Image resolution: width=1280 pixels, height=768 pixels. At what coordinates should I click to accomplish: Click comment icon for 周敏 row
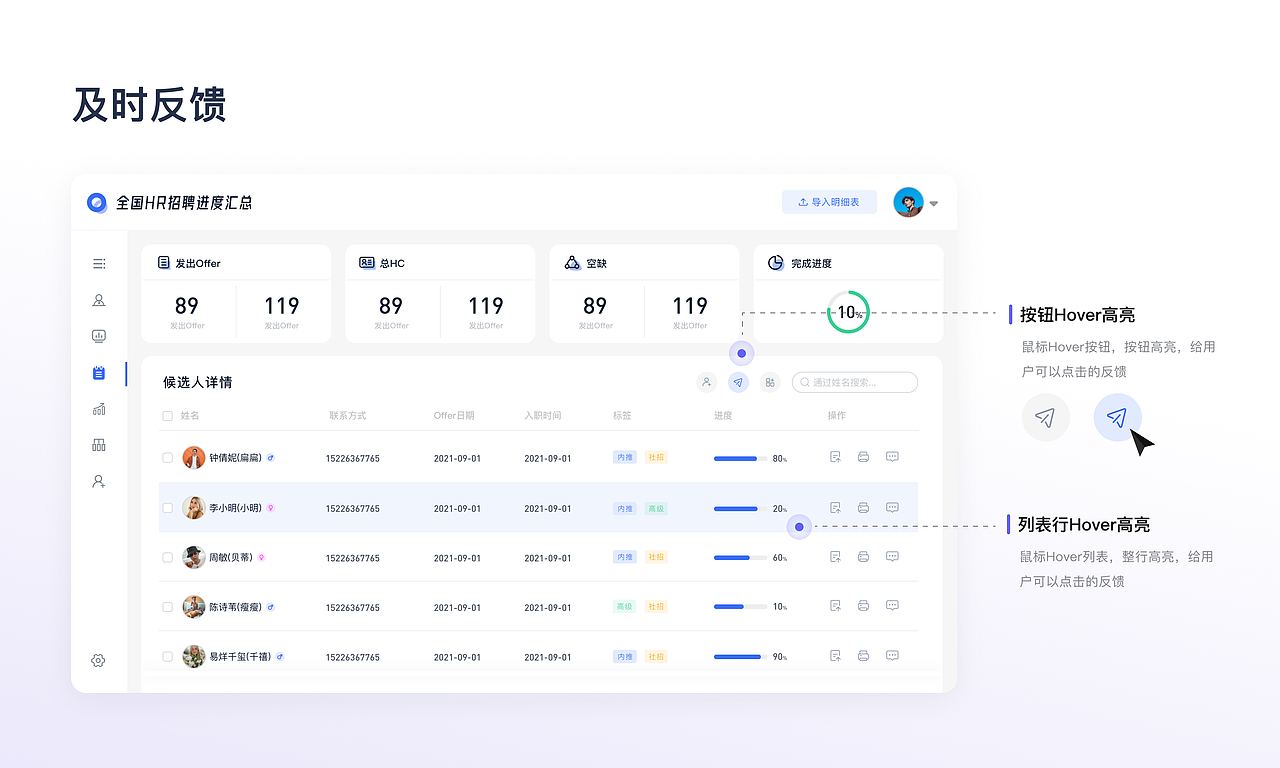[892, 557]
